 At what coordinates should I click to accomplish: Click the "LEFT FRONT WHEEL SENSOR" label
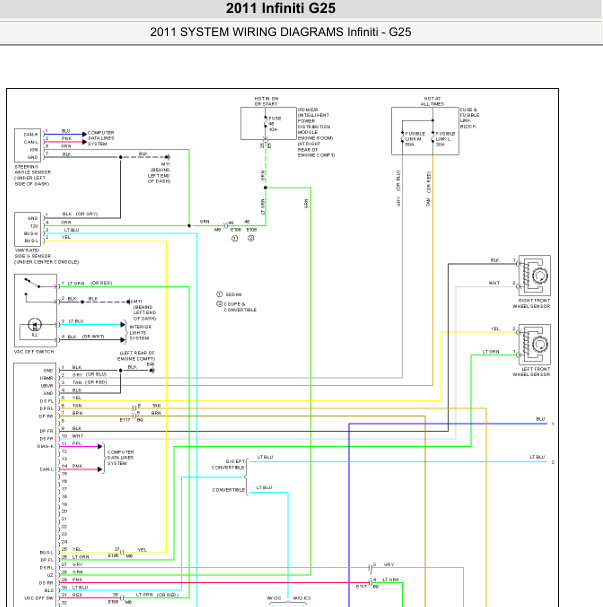[531, 372]
